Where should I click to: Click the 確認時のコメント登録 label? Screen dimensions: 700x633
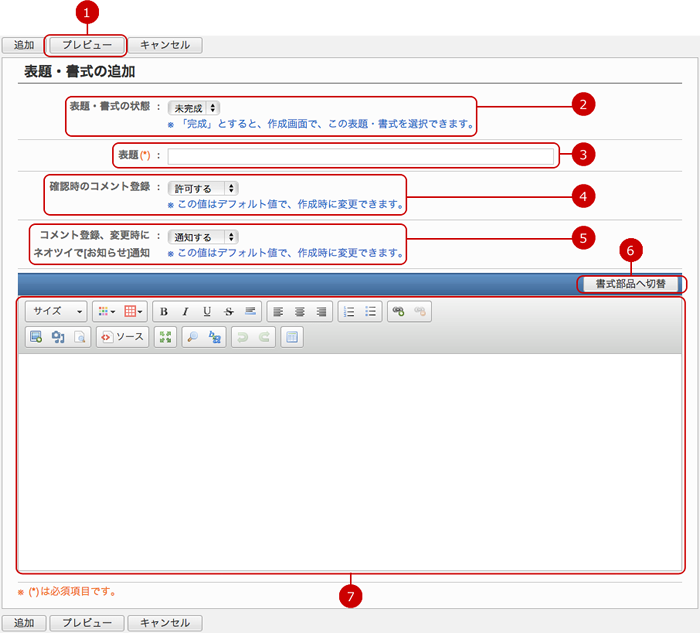(100, 187)
